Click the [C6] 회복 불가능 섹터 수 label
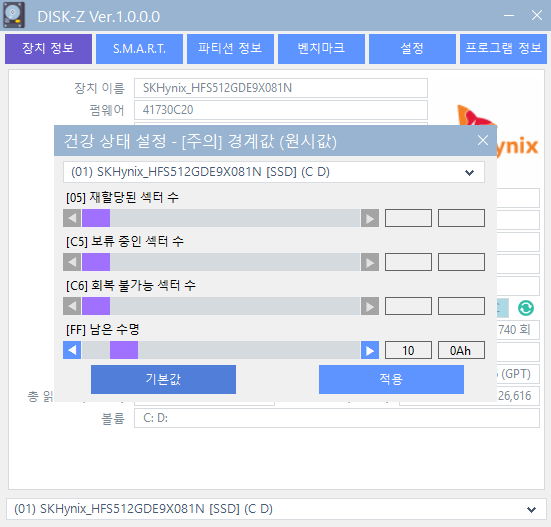 click(131, 285)
